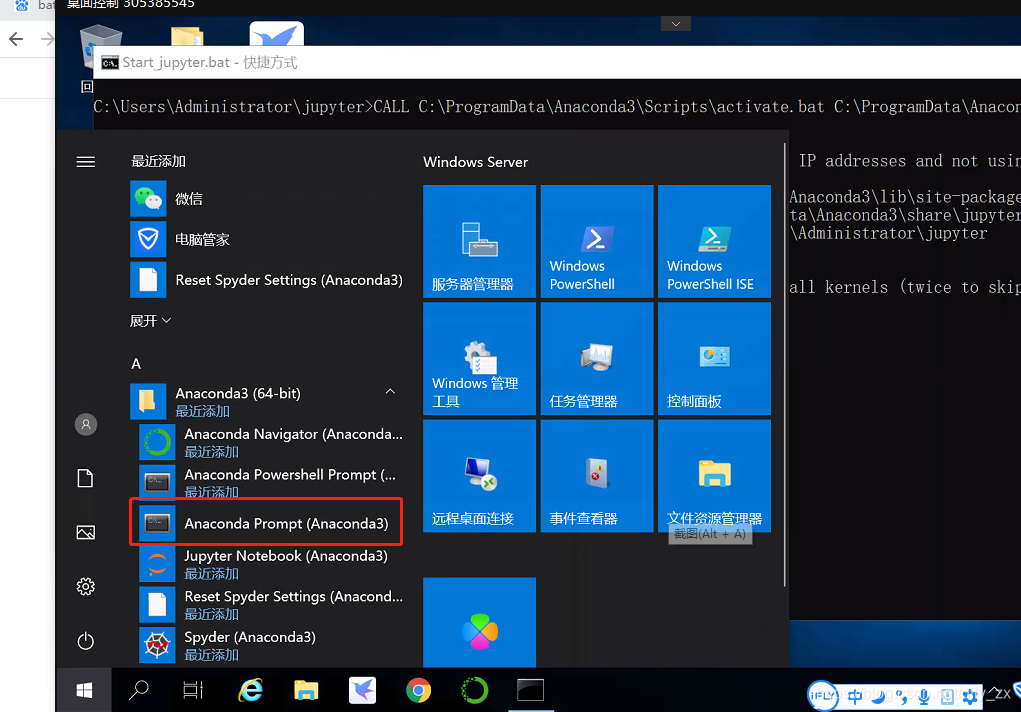The width and height of the screenshot is (1021, 712).
Task: Click the letter A group header
Action: coord(136,363)
